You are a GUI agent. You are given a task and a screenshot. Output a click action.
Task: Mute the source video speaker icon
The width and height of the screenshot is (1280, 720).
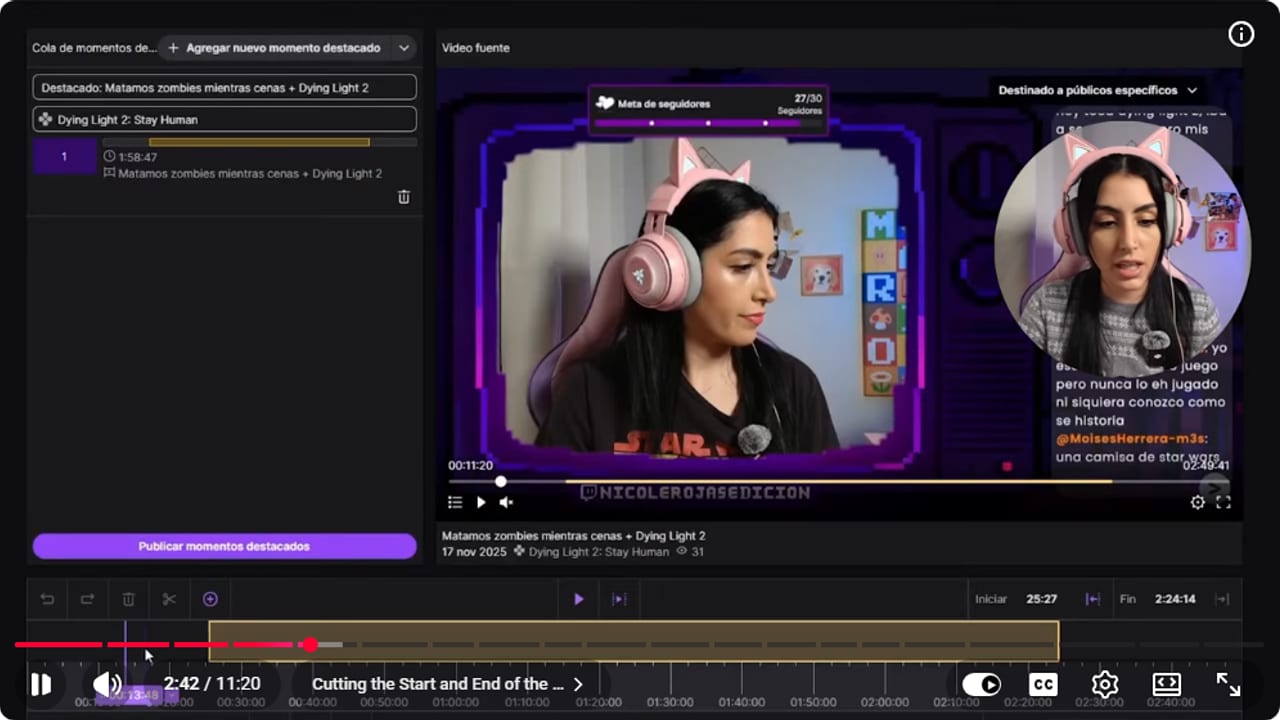pyautogui.click(x=506, y=502)
